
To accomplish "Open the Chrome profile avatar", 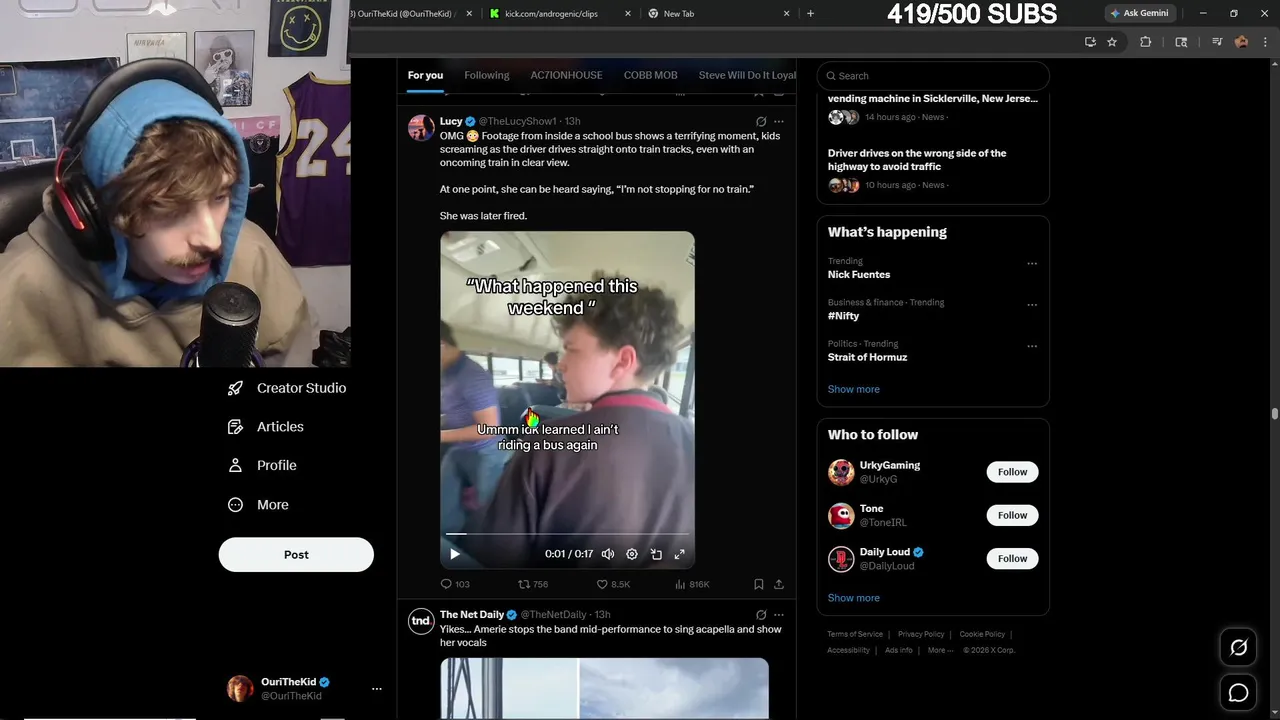I will (1241, 42).
